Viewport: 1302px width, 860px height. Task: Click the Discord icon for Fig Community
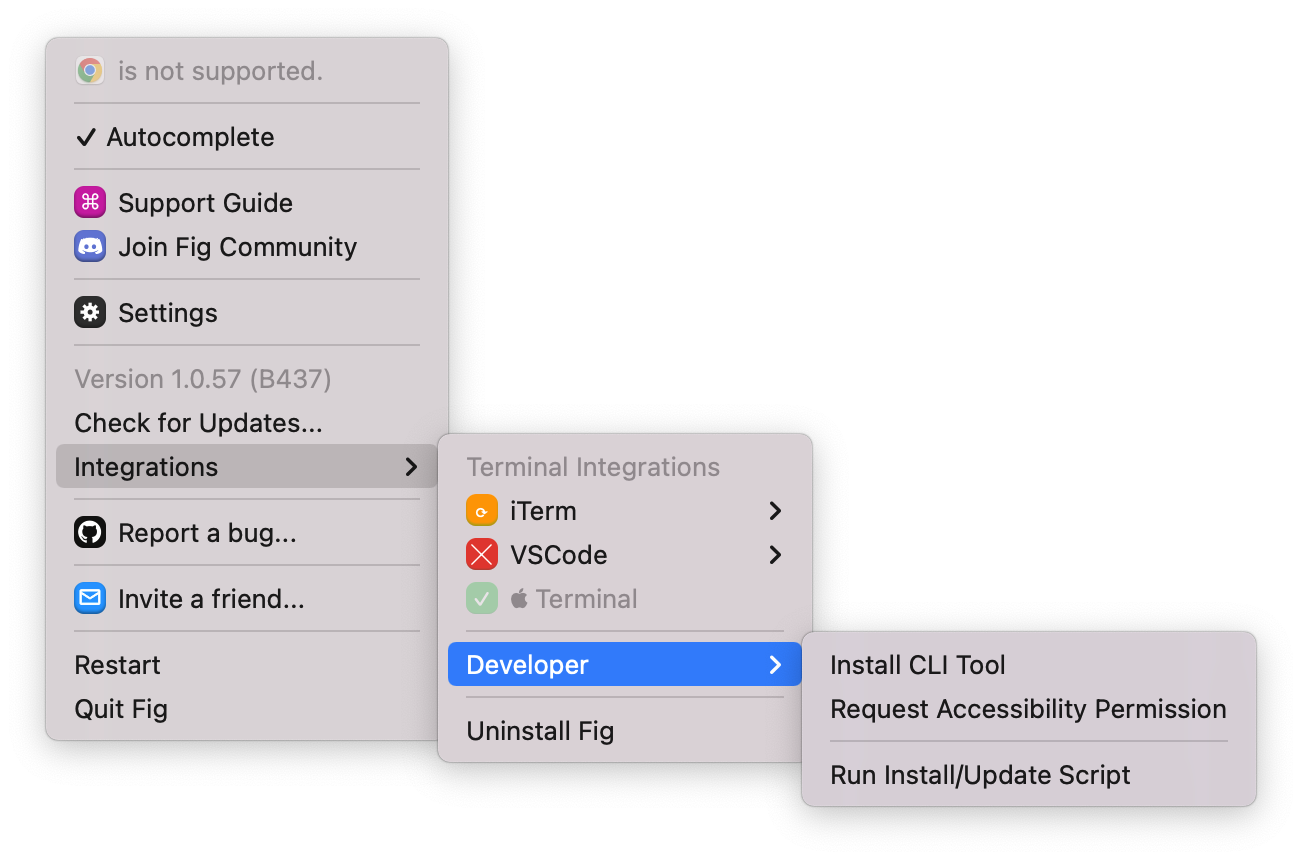coord(90,247)
